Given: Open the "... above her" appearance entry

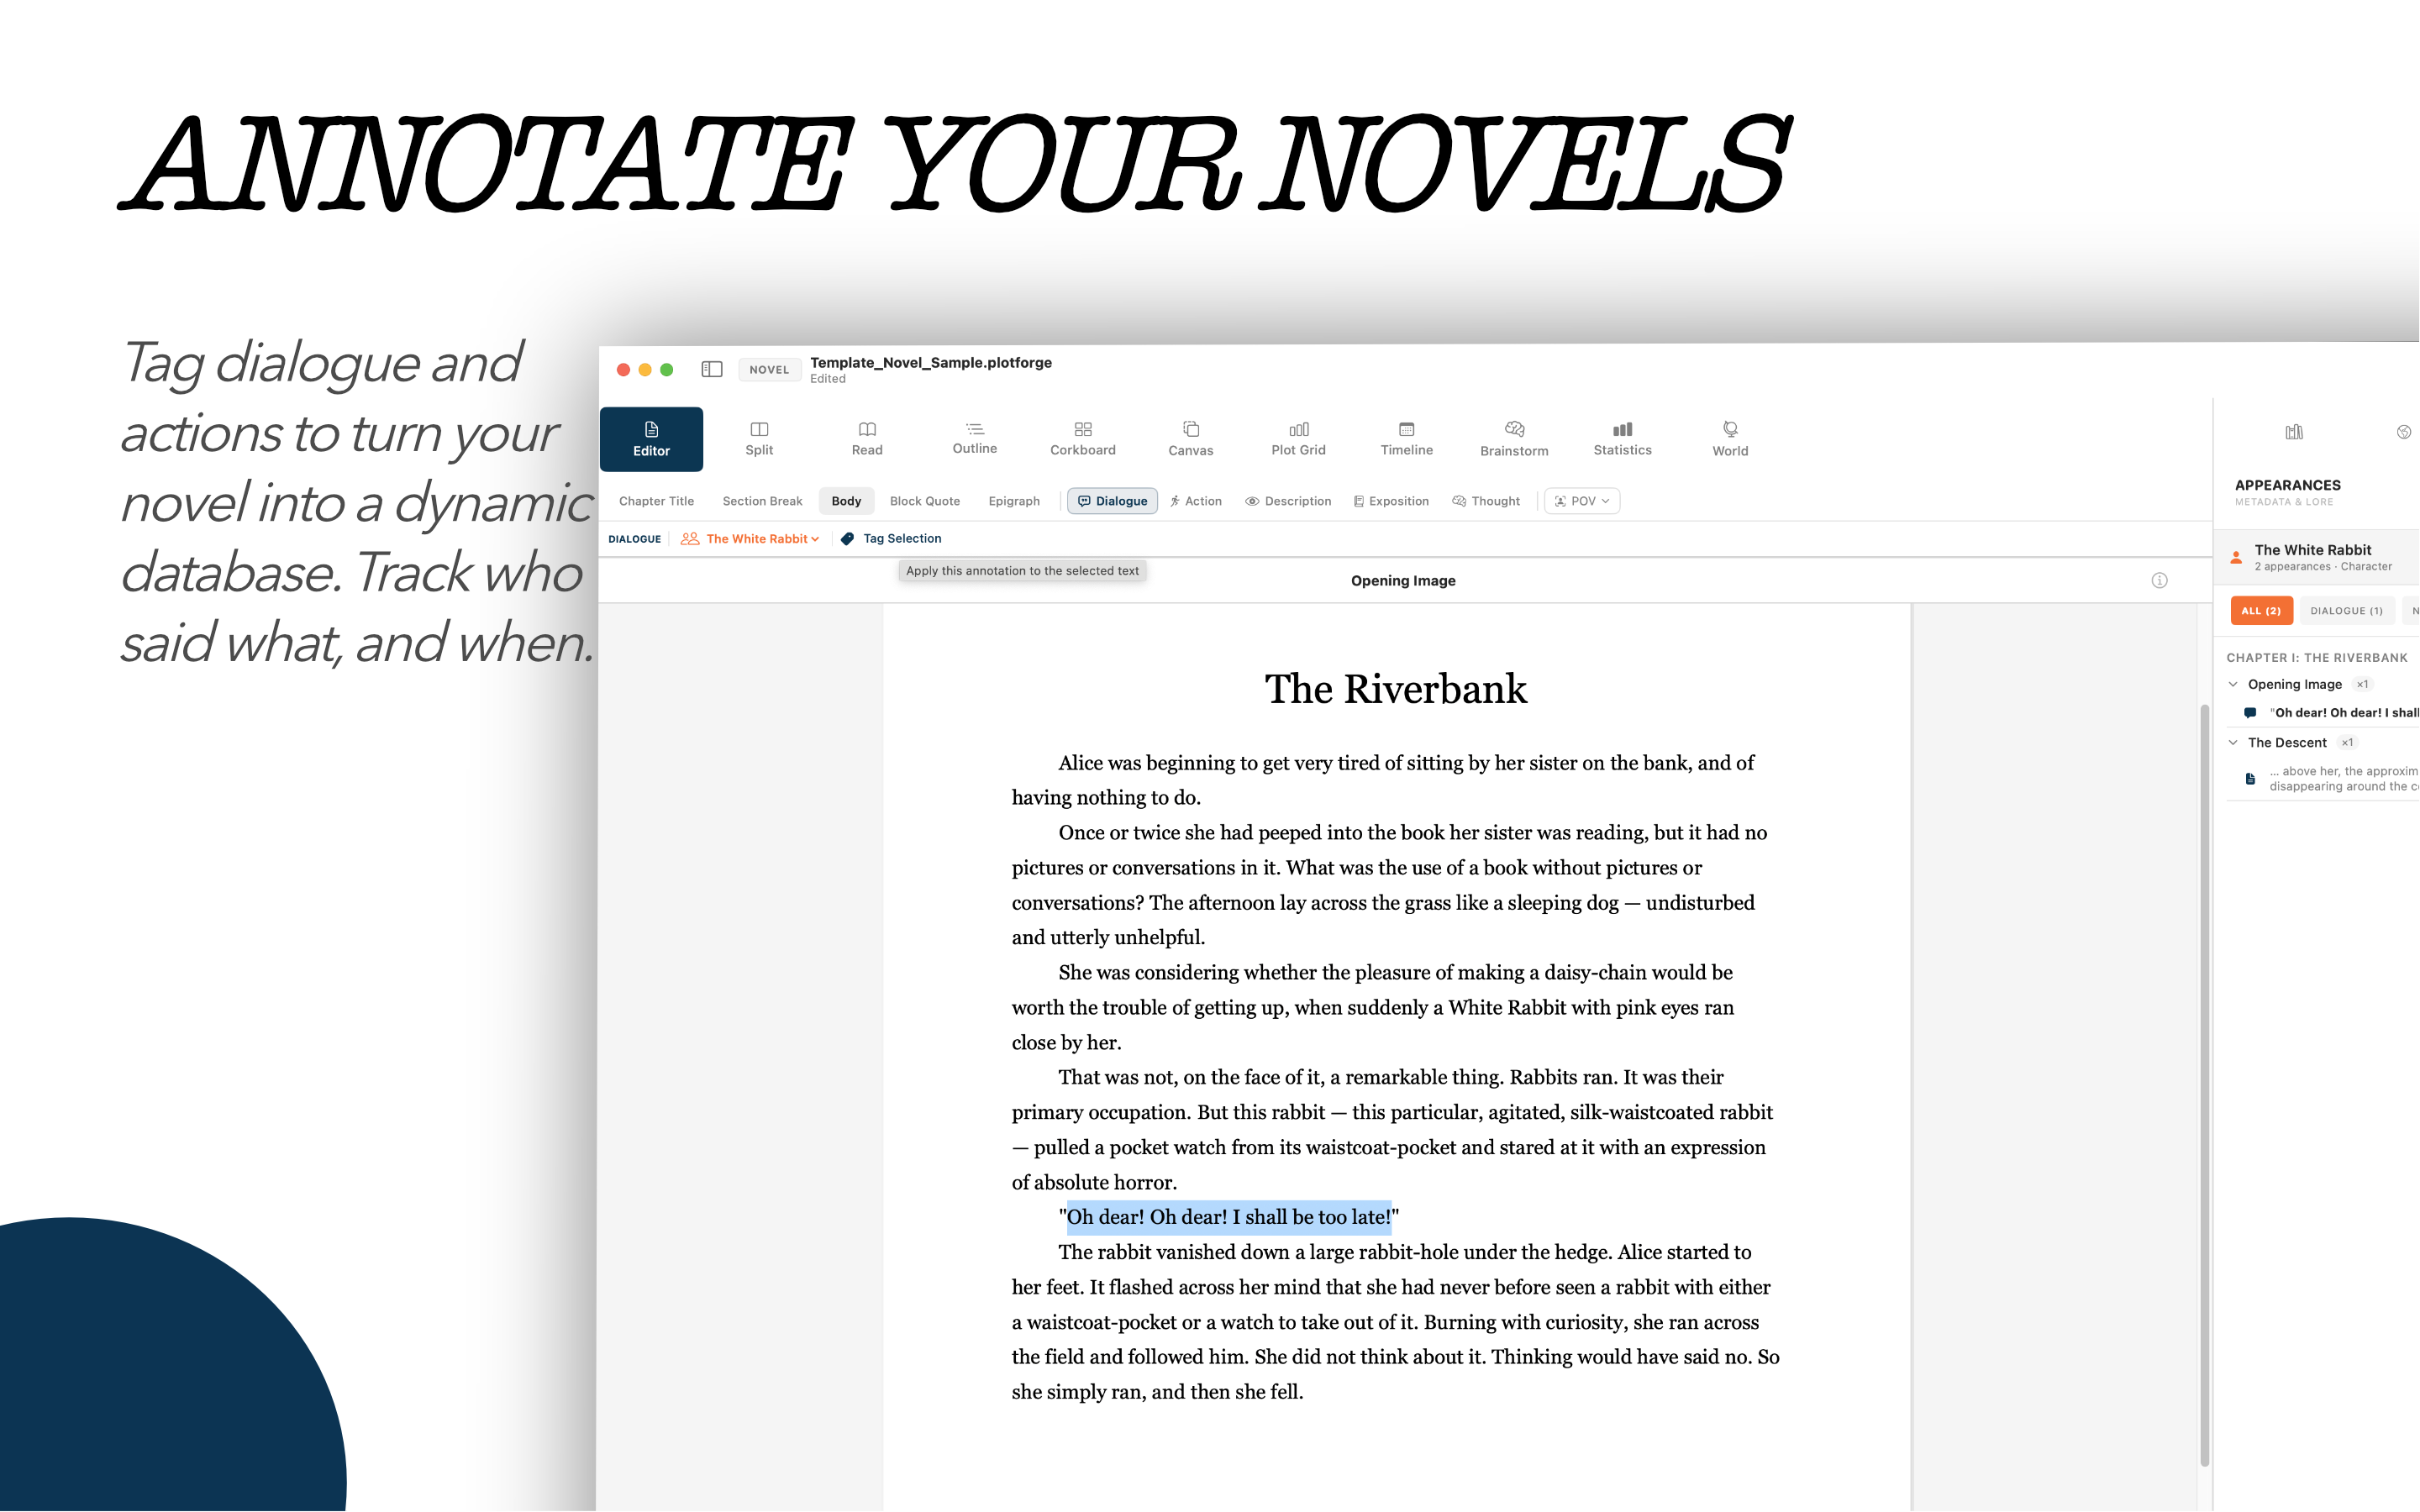Looking at the screenshot, I should coord(2333,779).
